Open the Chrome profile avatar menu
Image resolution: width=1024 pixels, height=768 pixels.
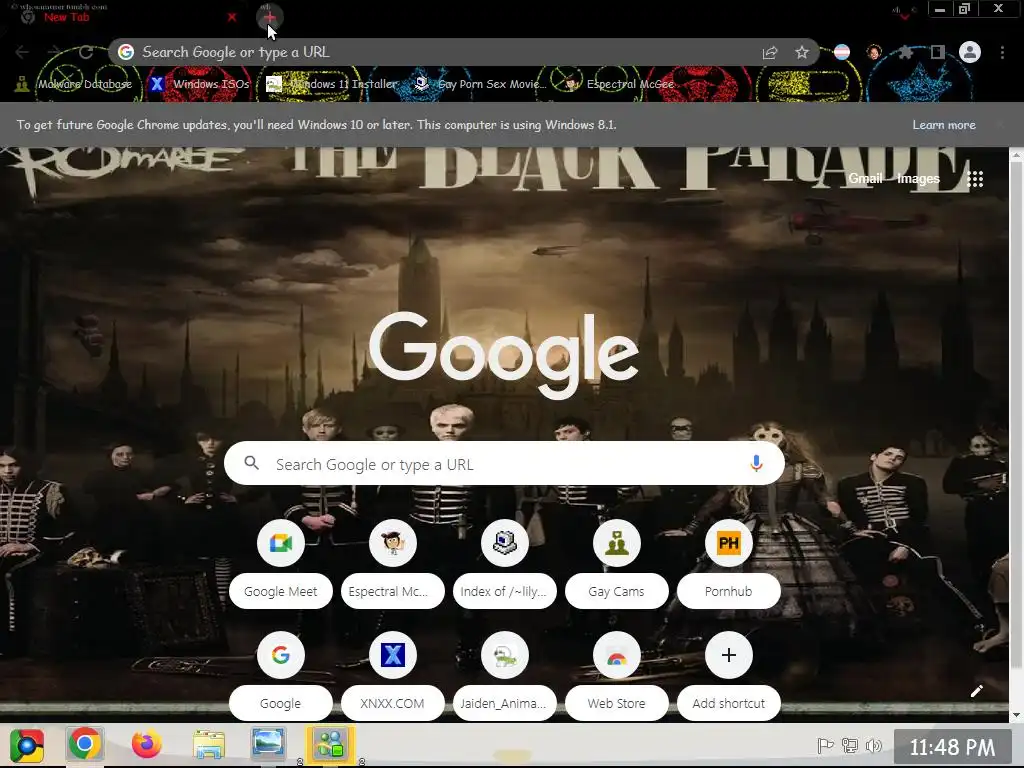click(x=970, y=52)
